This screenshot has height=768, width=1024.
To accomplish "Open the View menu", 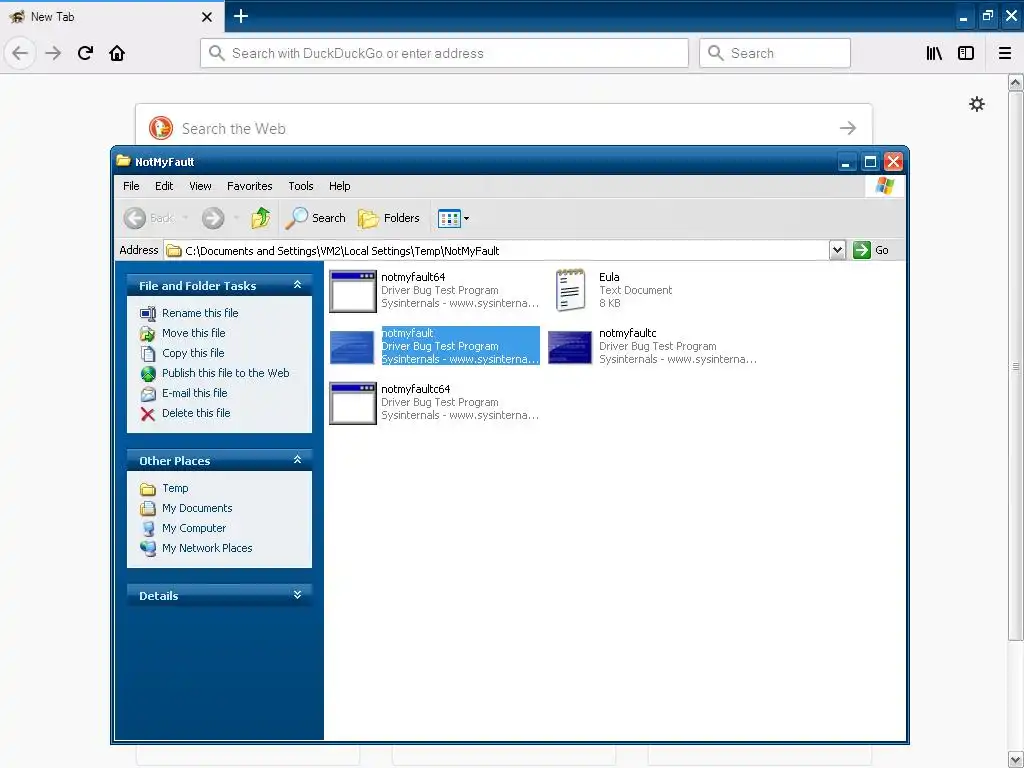I will pyautogui.click(x=200, y=186).
